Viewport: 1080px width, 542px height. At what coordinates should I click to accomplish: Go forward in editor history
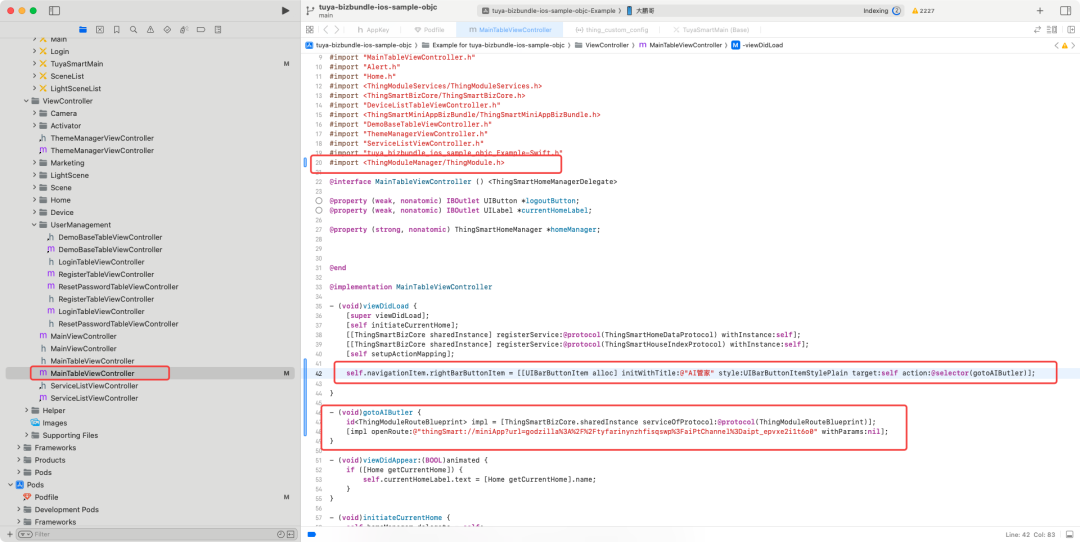coord(336,30)
